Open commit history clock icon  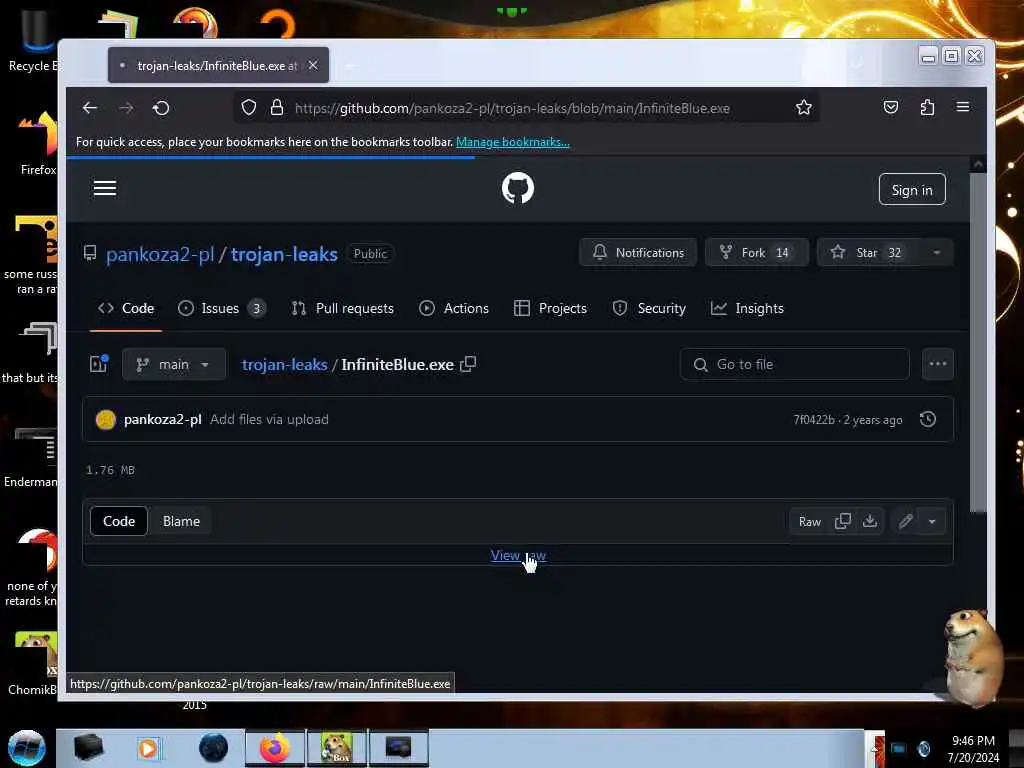[927, 419]
